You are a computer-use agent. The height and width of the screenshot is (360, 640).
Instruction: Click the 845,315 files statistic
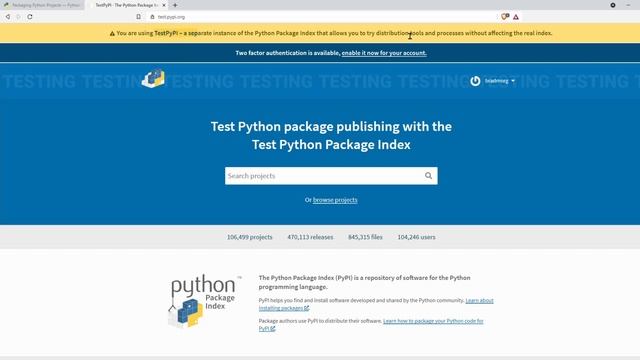point(365,237)
